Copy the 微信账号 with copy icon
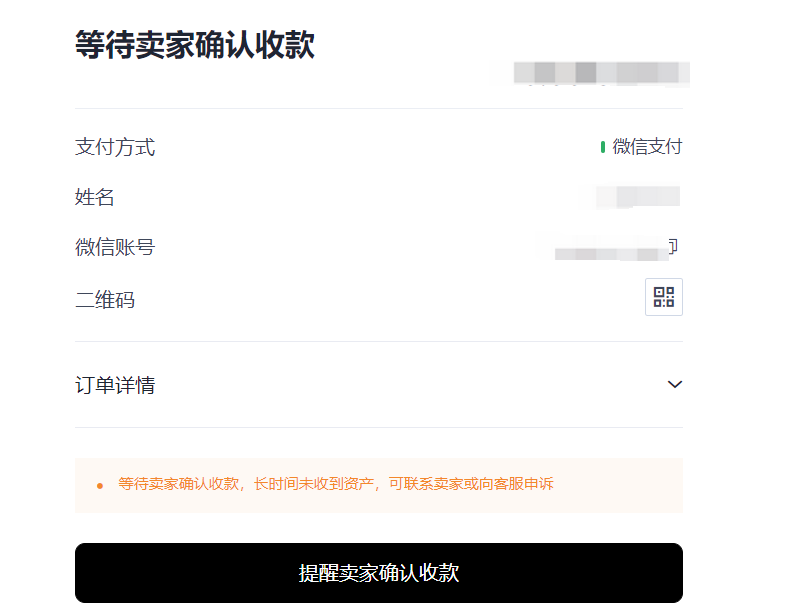This screenshot has height=616, width=788. coord(674,246)
